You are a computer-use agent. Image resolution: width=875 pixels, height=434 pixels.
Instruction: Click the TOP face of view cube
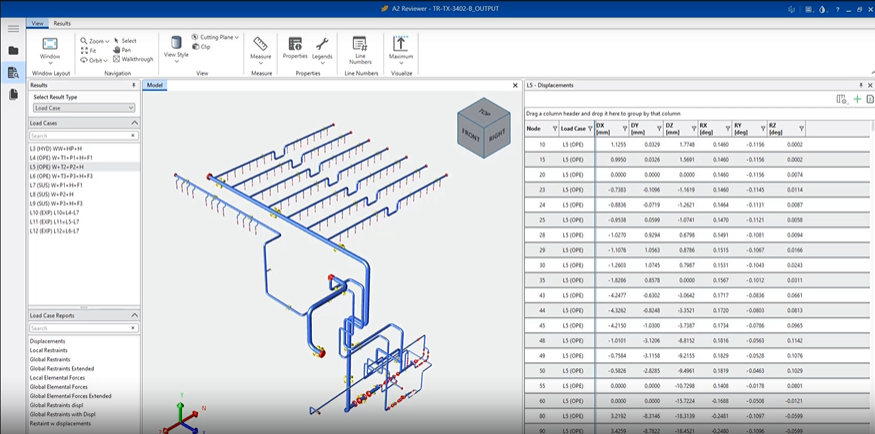click(485, 112)
